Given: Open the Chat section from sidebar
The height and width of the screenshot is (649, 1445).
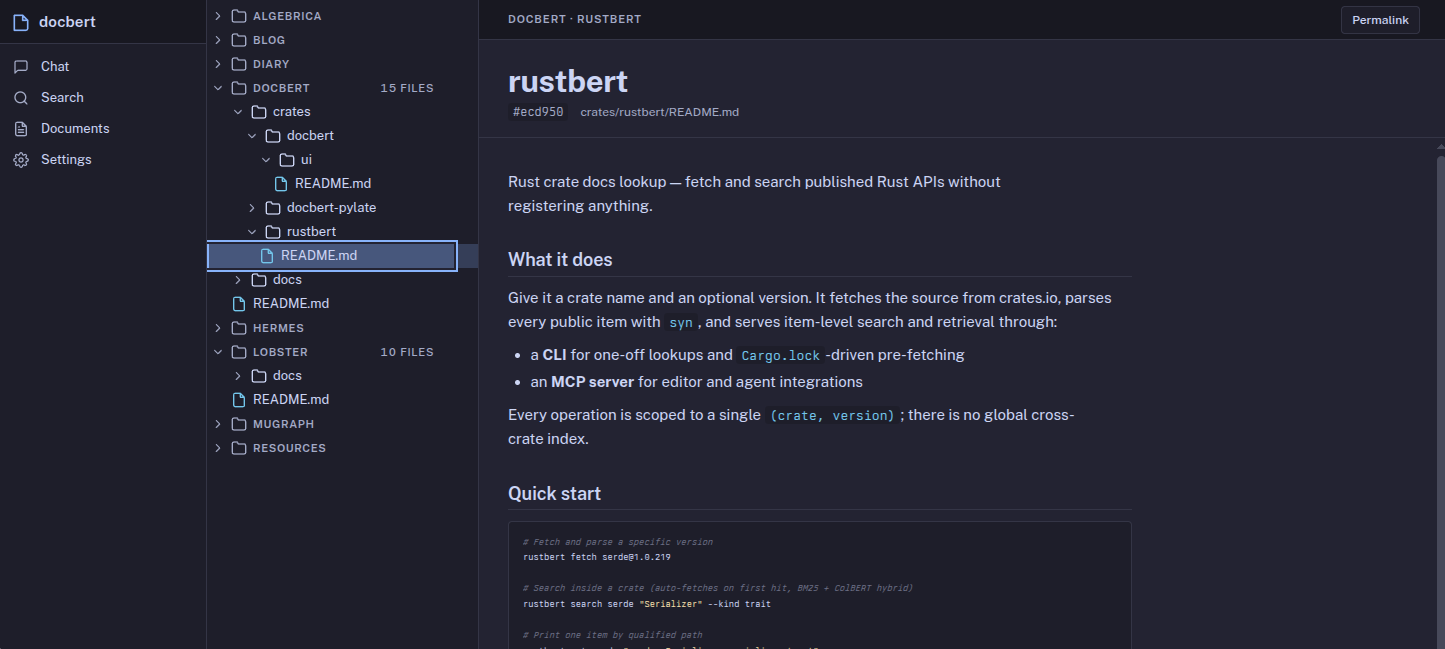Looking at the screenshot, I should point(55,66).
